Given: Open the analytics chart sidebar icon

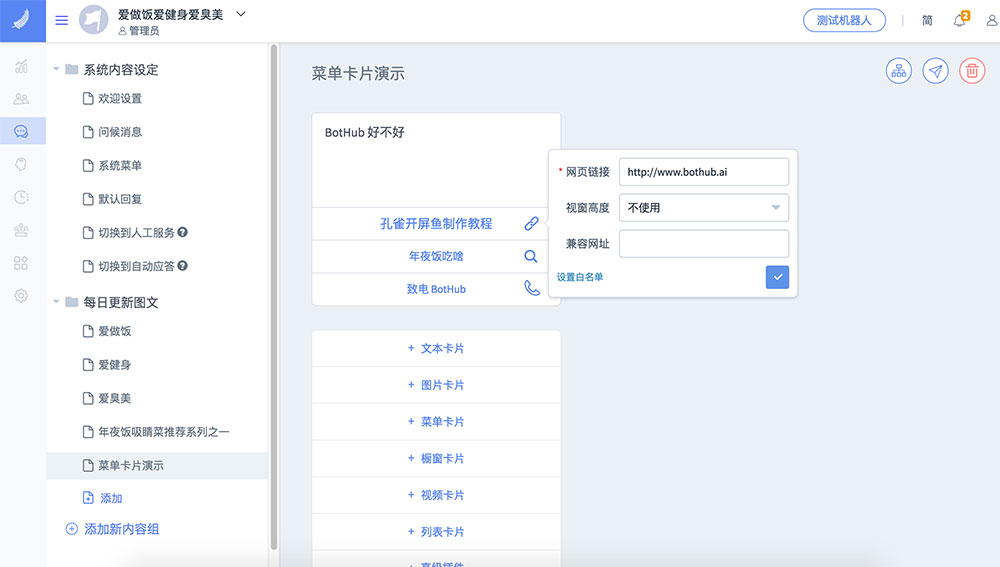Looking at the screenshot, I should pyautogui.click(x=21, y=66).
